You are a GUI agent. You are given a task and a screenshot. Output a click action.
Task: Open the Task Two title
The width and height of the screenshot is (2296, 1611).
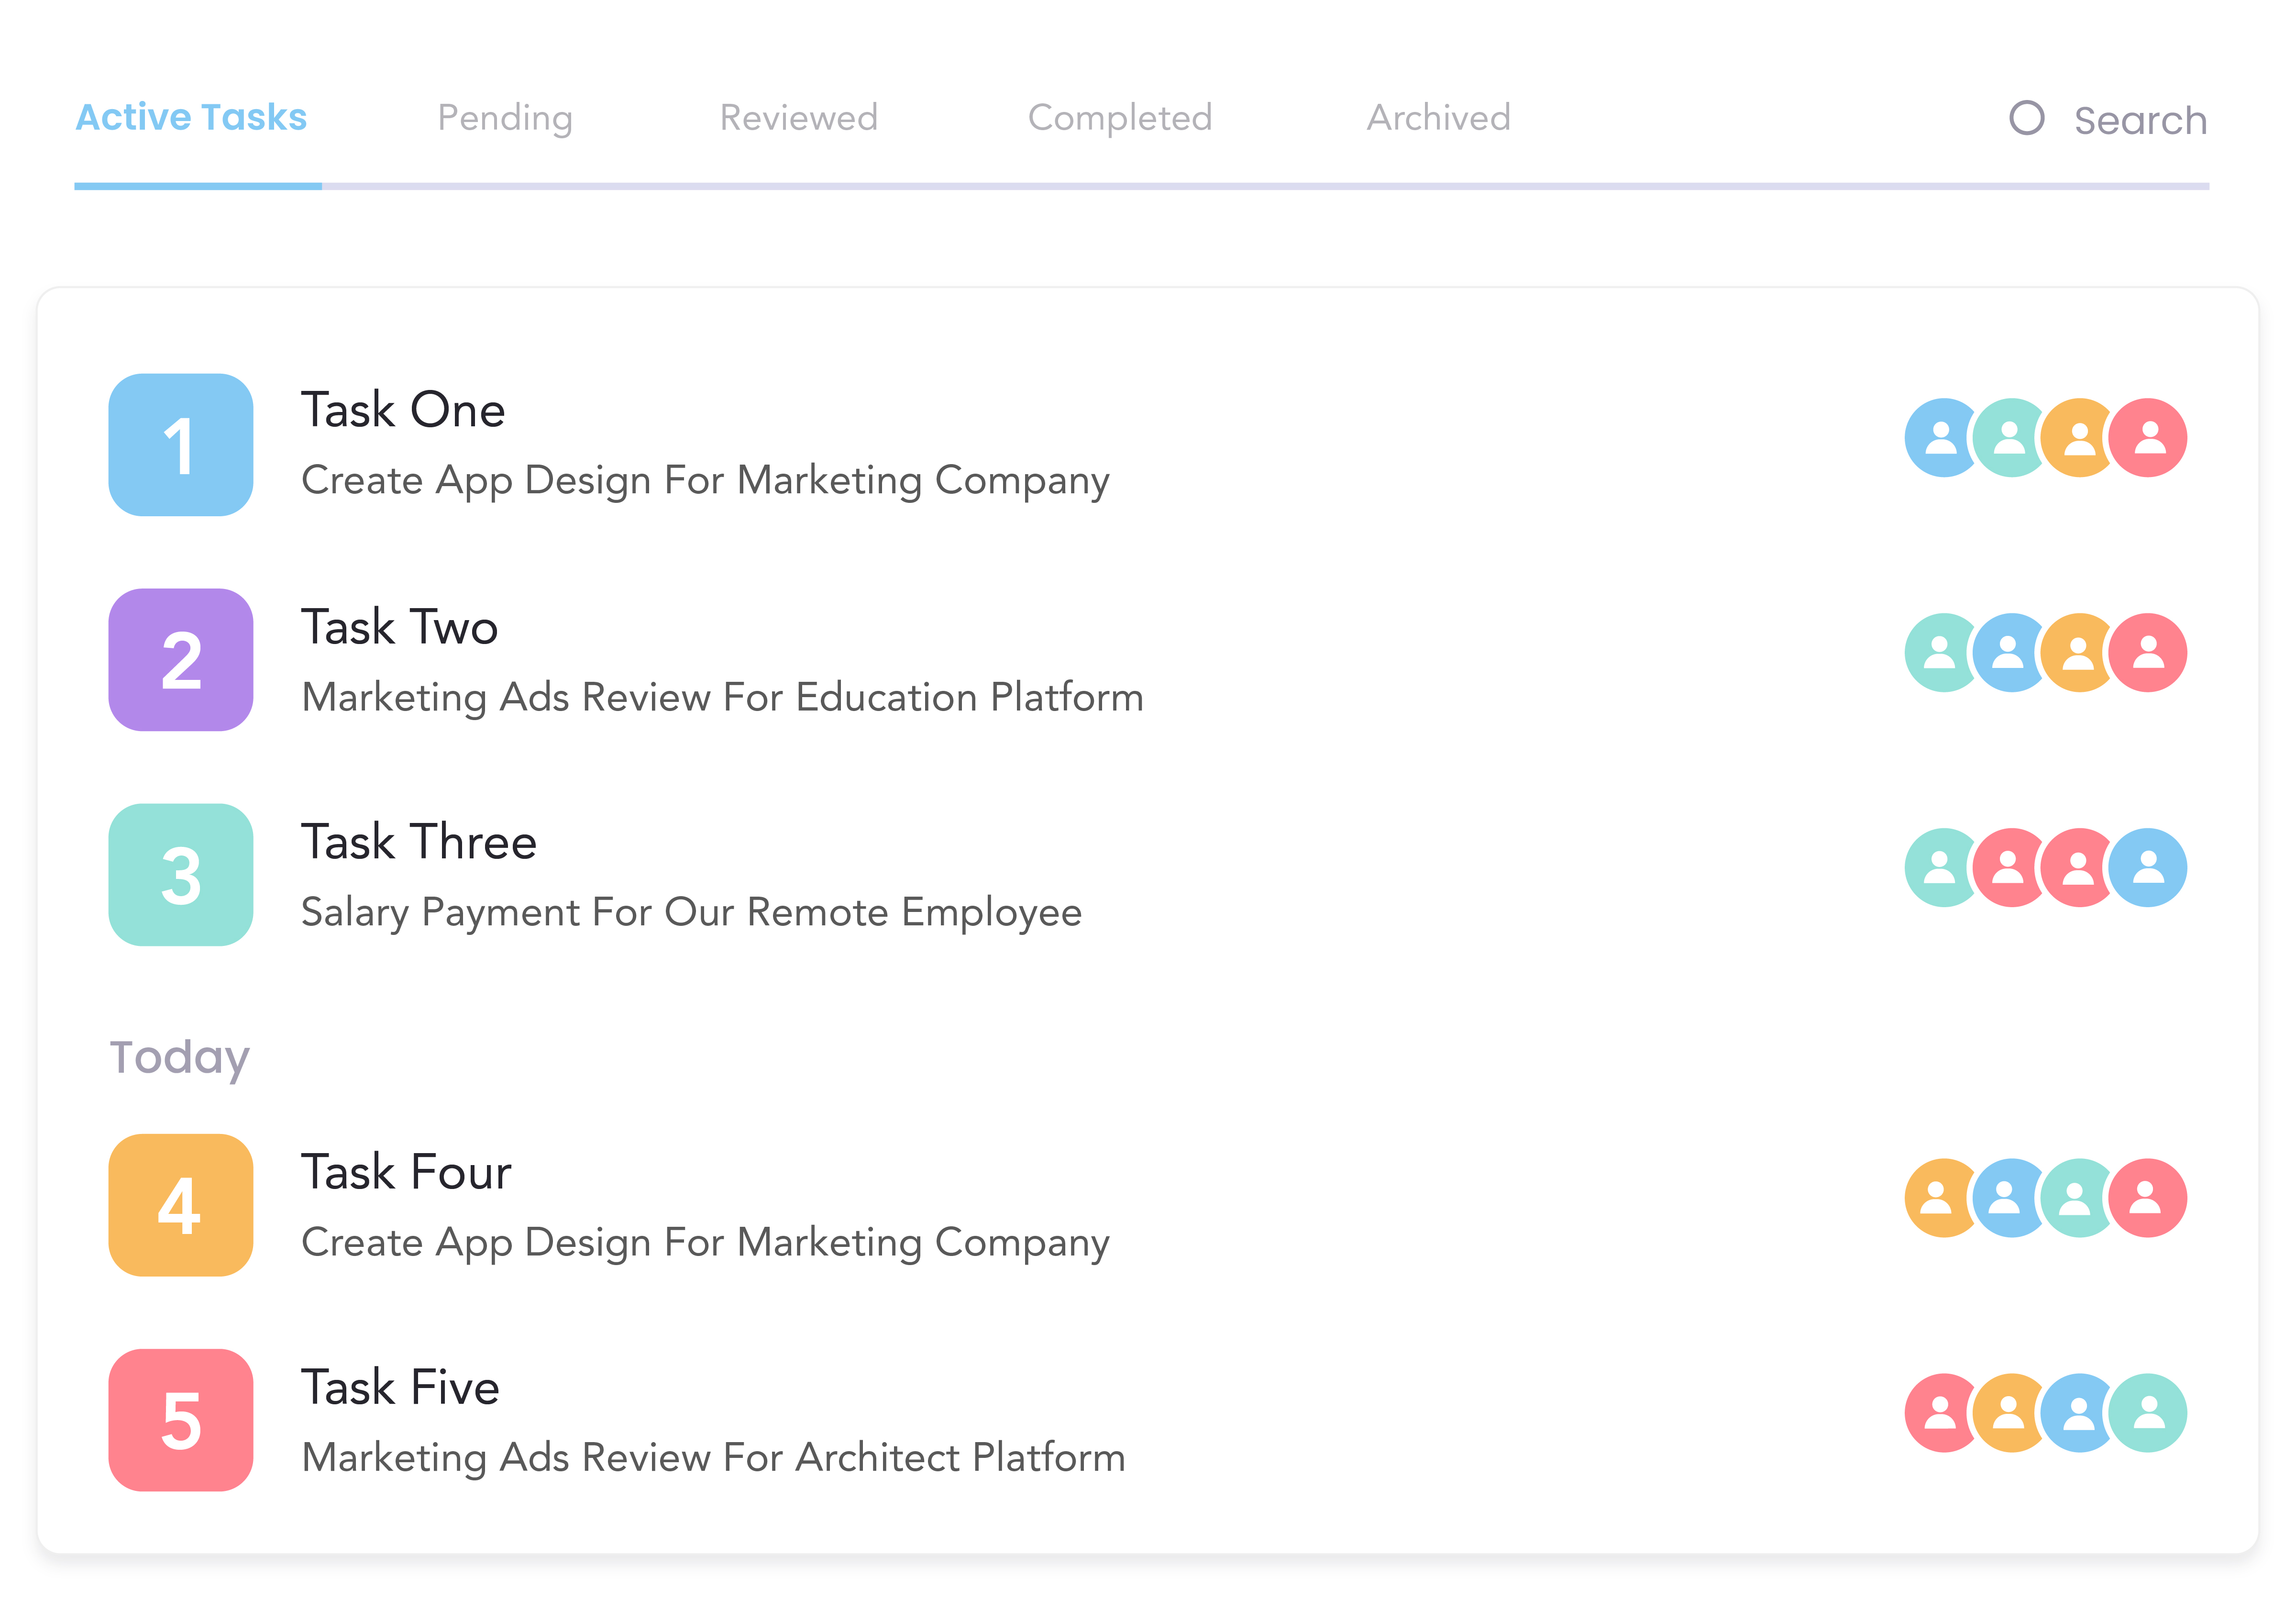399,627
